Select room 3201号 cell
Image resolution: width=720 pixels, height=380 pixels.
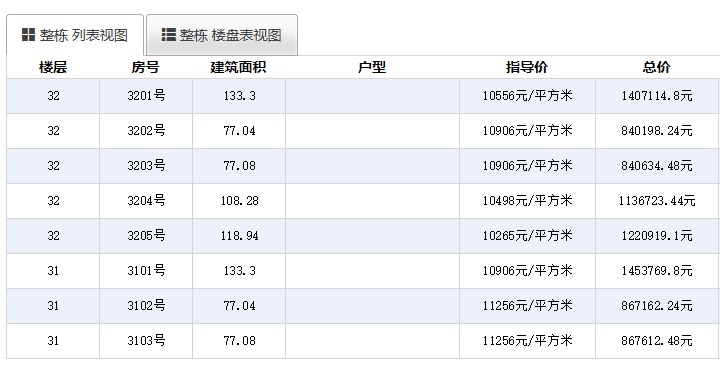146,96
